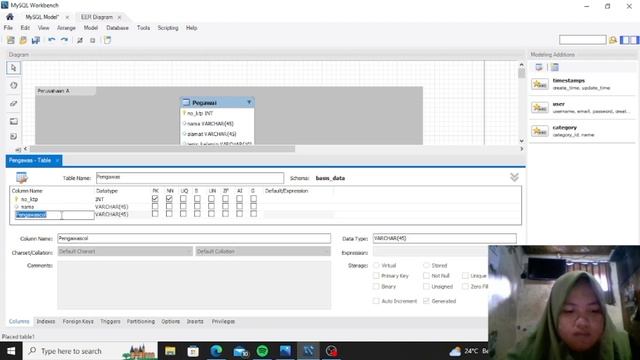Enable the Not Null storage checkbox

(427, 276)
